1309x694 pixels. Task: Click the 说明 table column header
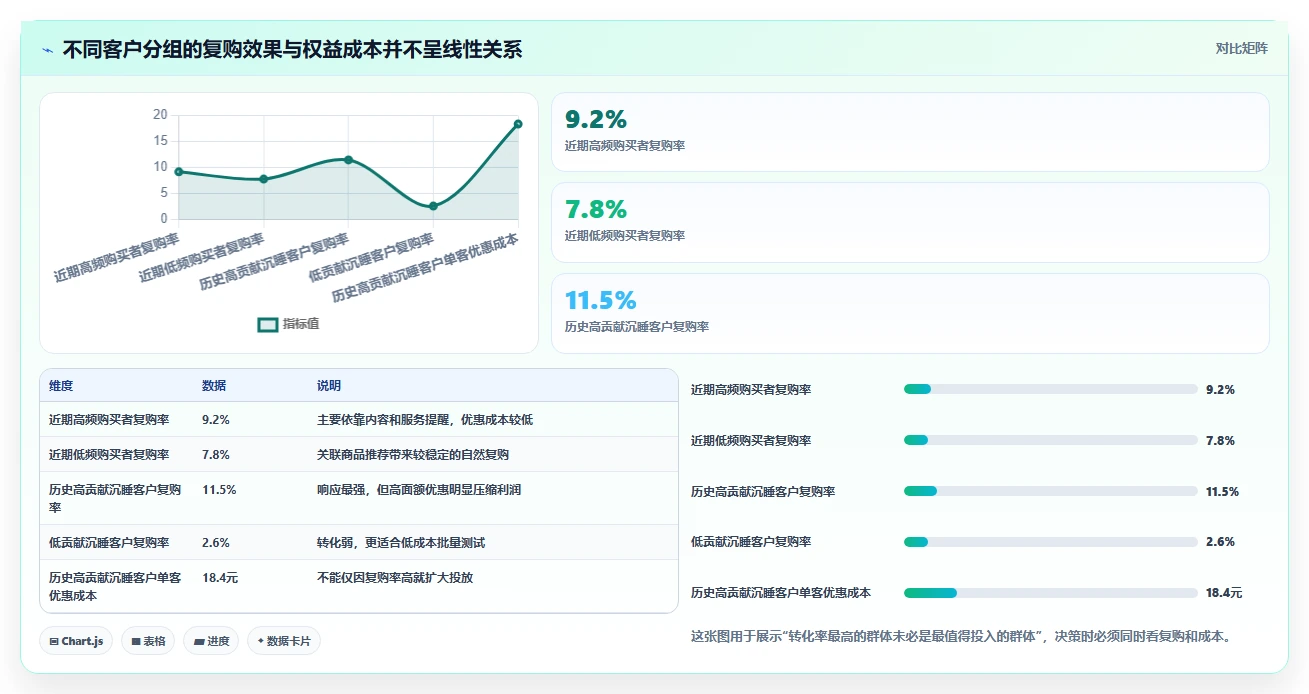coord(329,386)
